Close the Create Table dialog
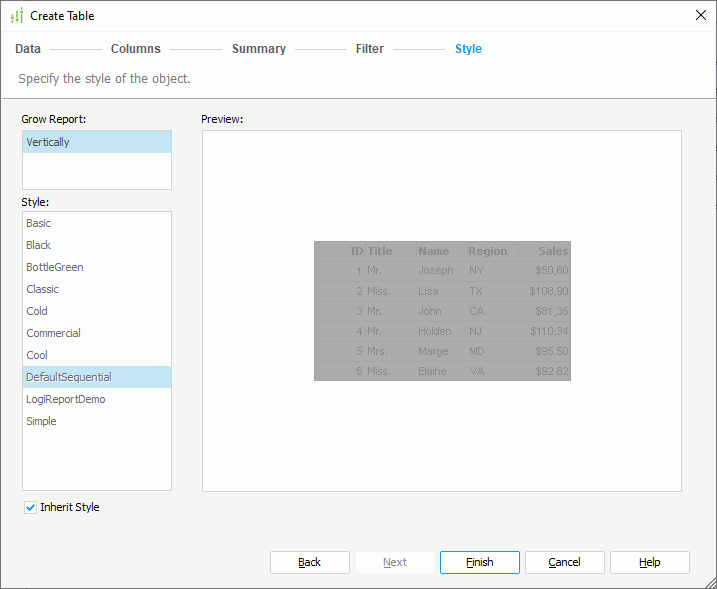Image resolution: width=717 pixels, height=589 pixels. click(700, 15)
